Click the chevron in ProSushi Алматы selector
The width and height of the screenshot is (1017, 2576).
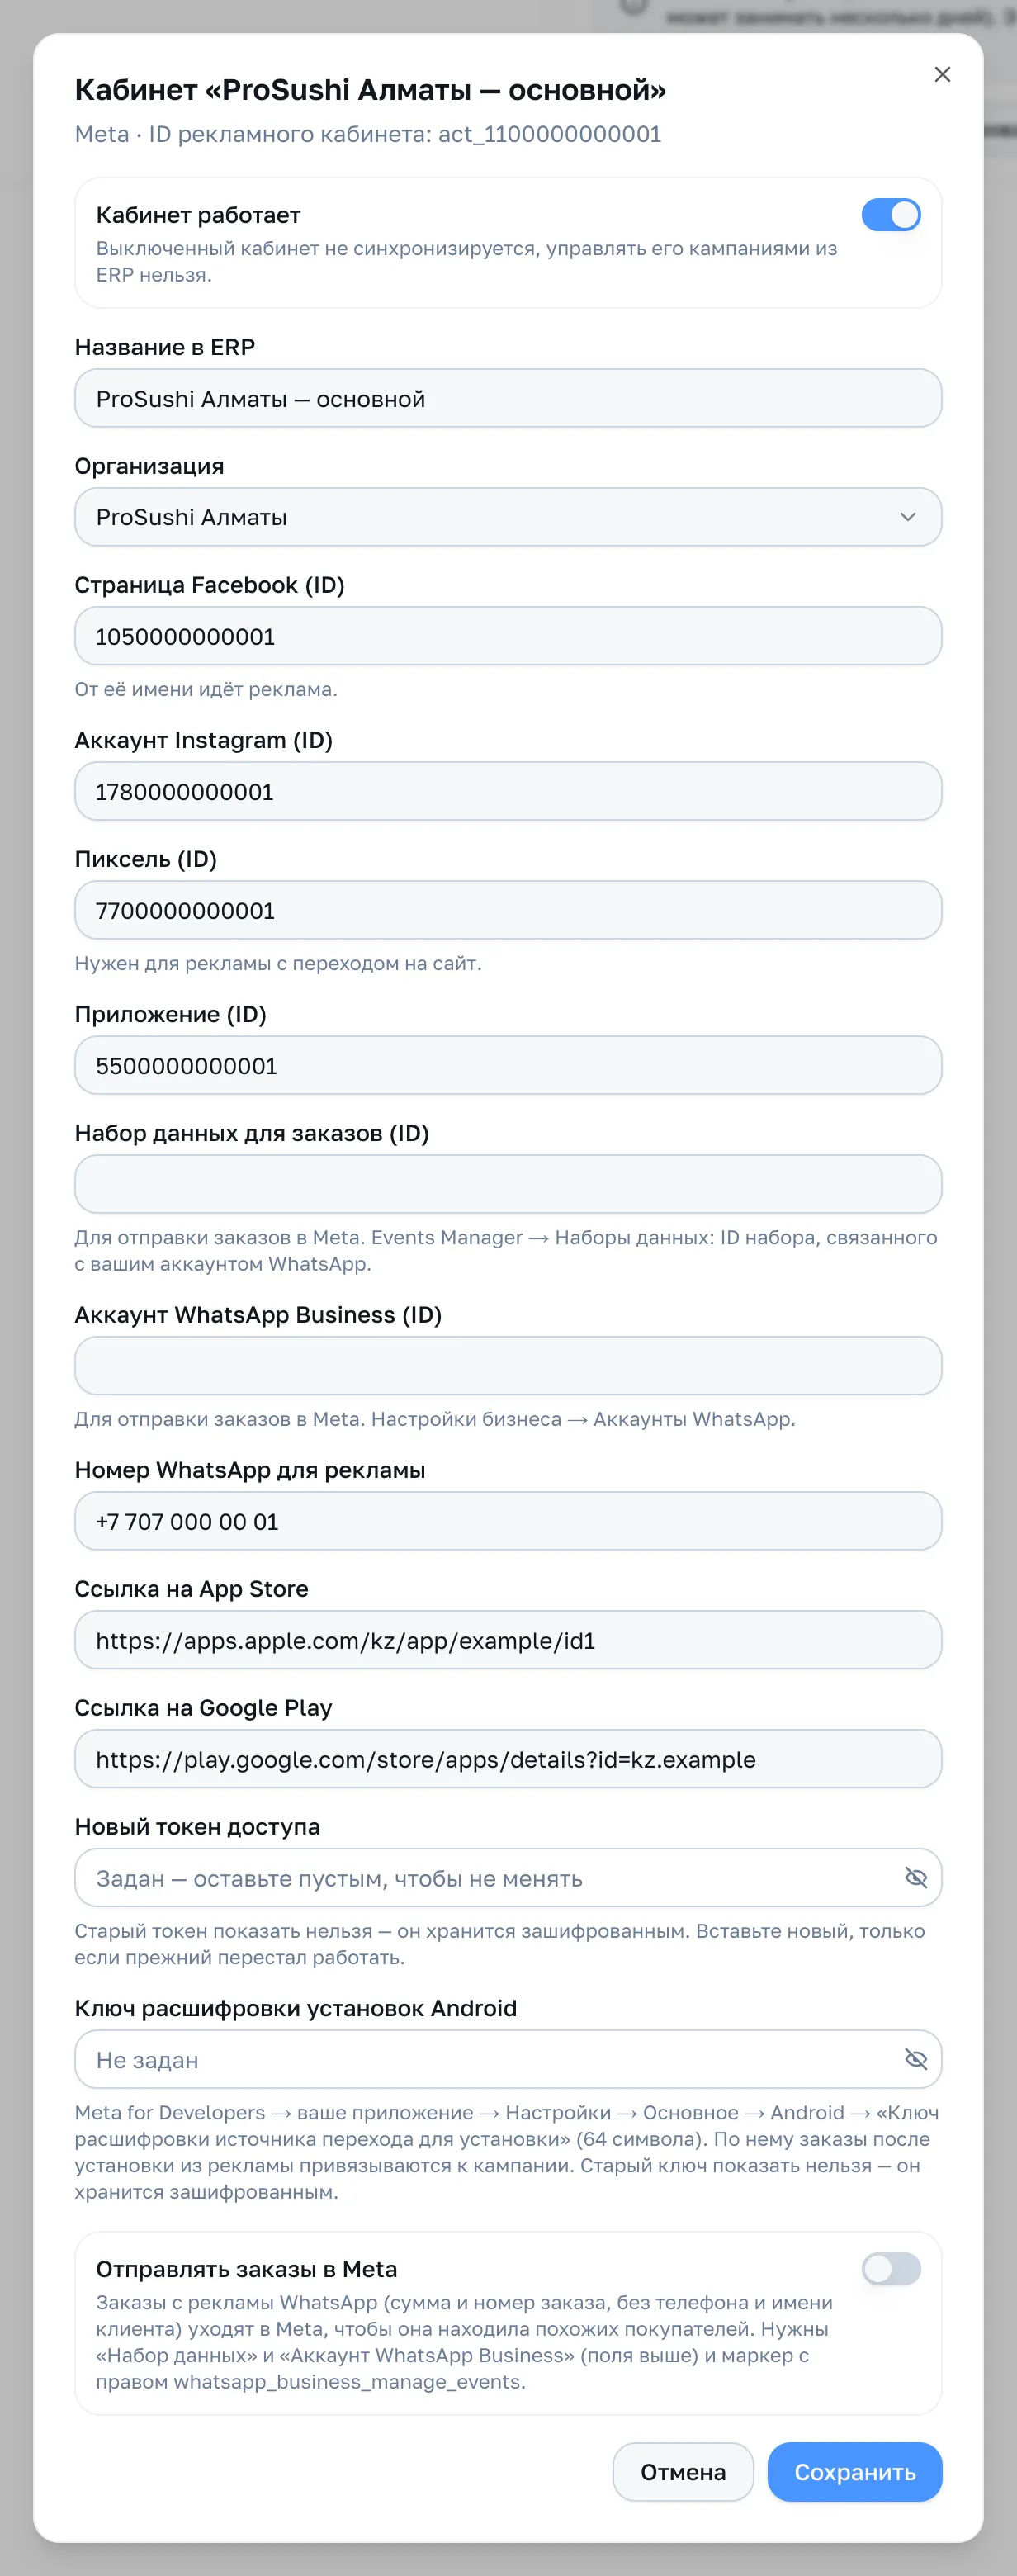pyautogui.click(x=907, y=517)
